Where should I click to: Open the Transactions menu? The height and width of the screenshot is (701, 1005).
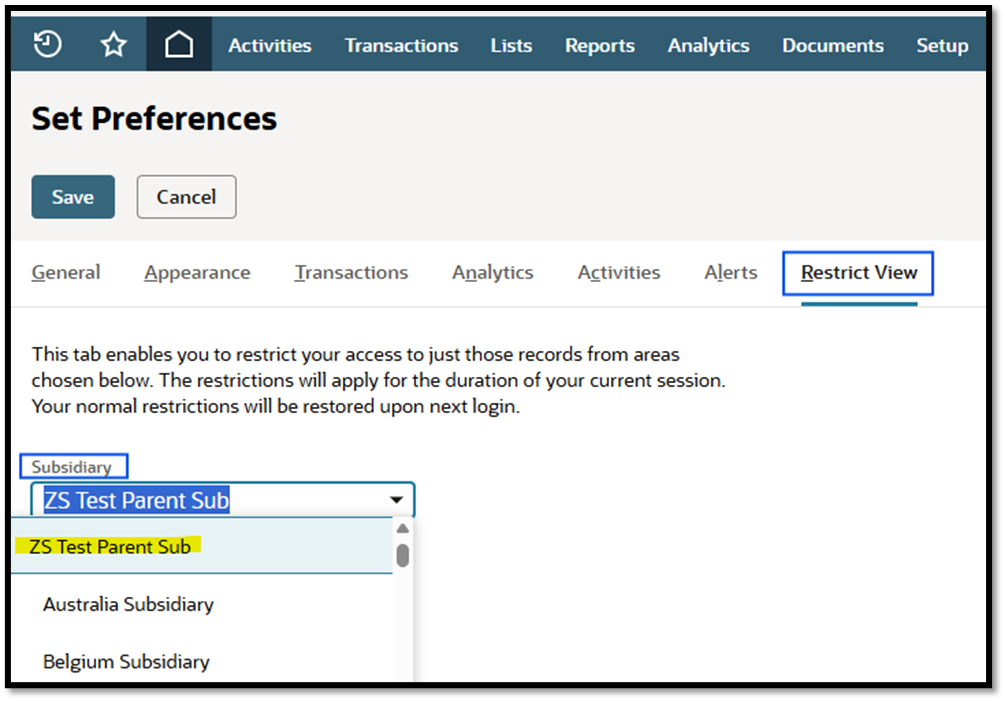tap(401, 46)
